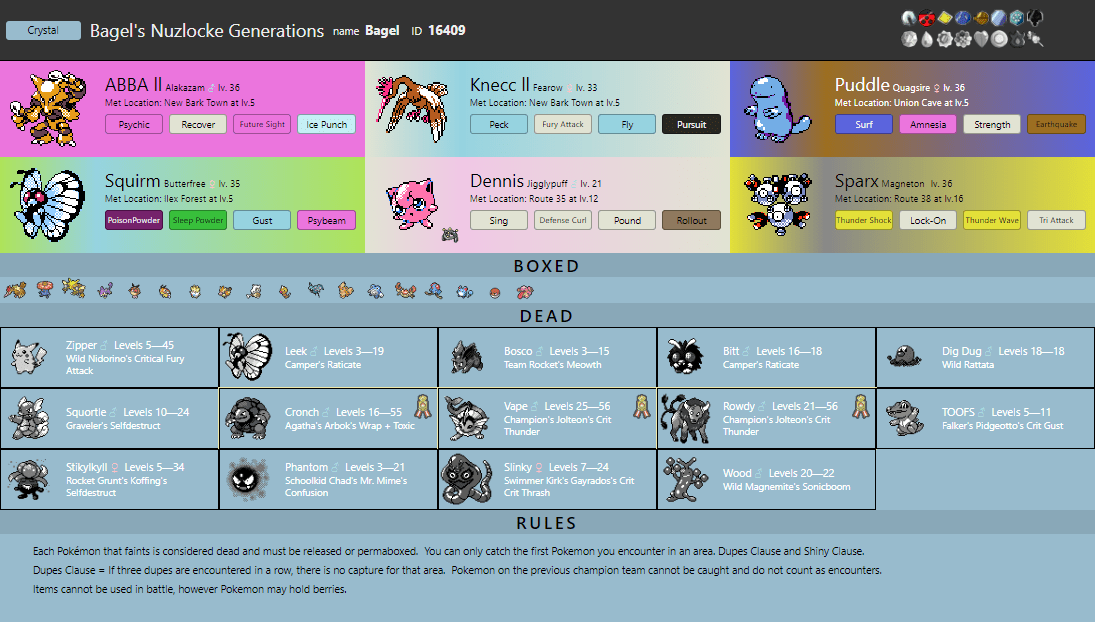
Task: Select the Zephyr Badge icon
Action: point(908,17)
